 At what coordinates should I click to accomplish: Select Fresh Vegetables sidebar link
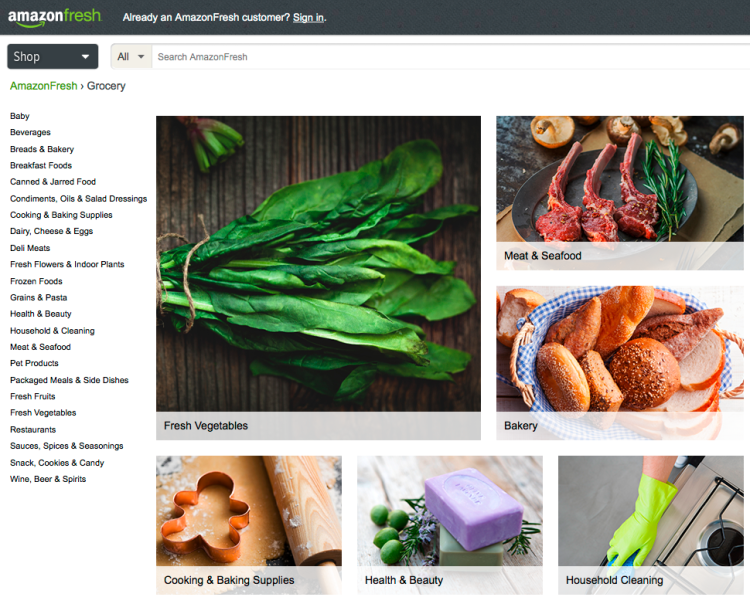tap(43, 413)
